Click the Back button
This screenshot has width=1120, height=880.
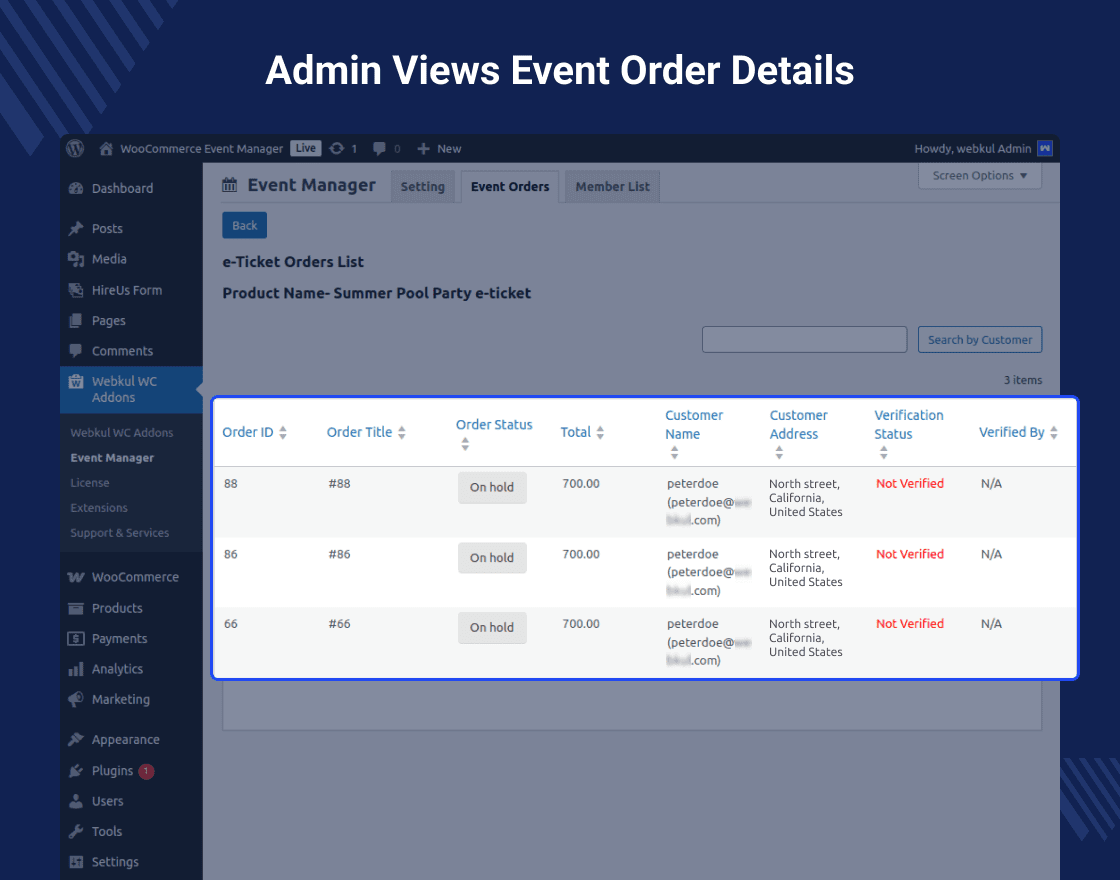click(244, 226)
